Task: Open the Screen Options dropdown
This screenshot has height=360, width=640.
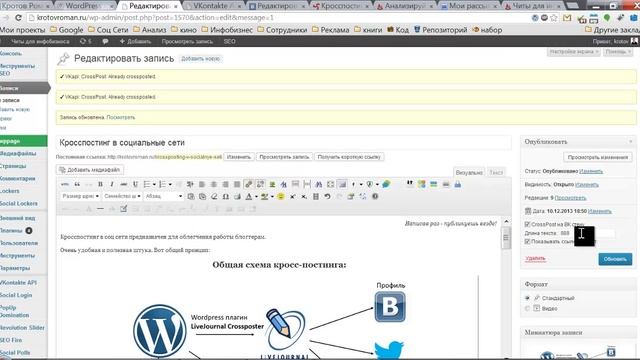Action: click(x=573, y=52)
